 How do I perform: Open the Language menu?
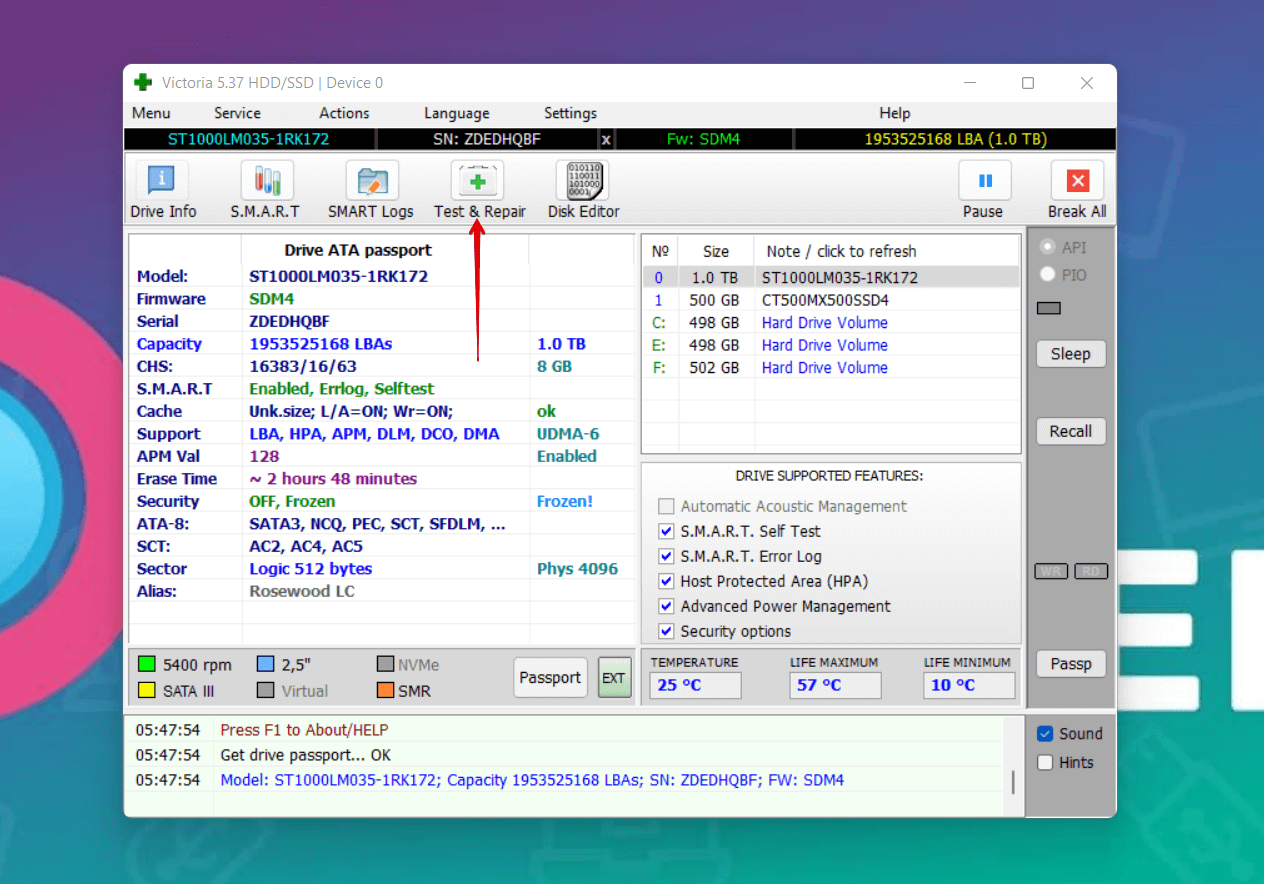pos(457,114)
